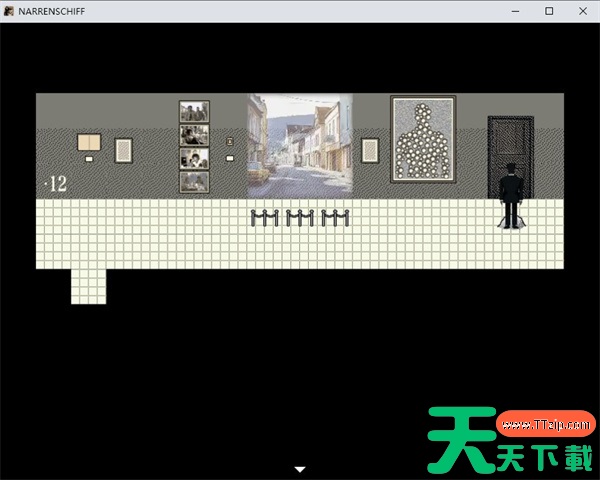Click the small framed picture beside the book
The height and width of the screenshot is (480, 600).
(124, 150)
